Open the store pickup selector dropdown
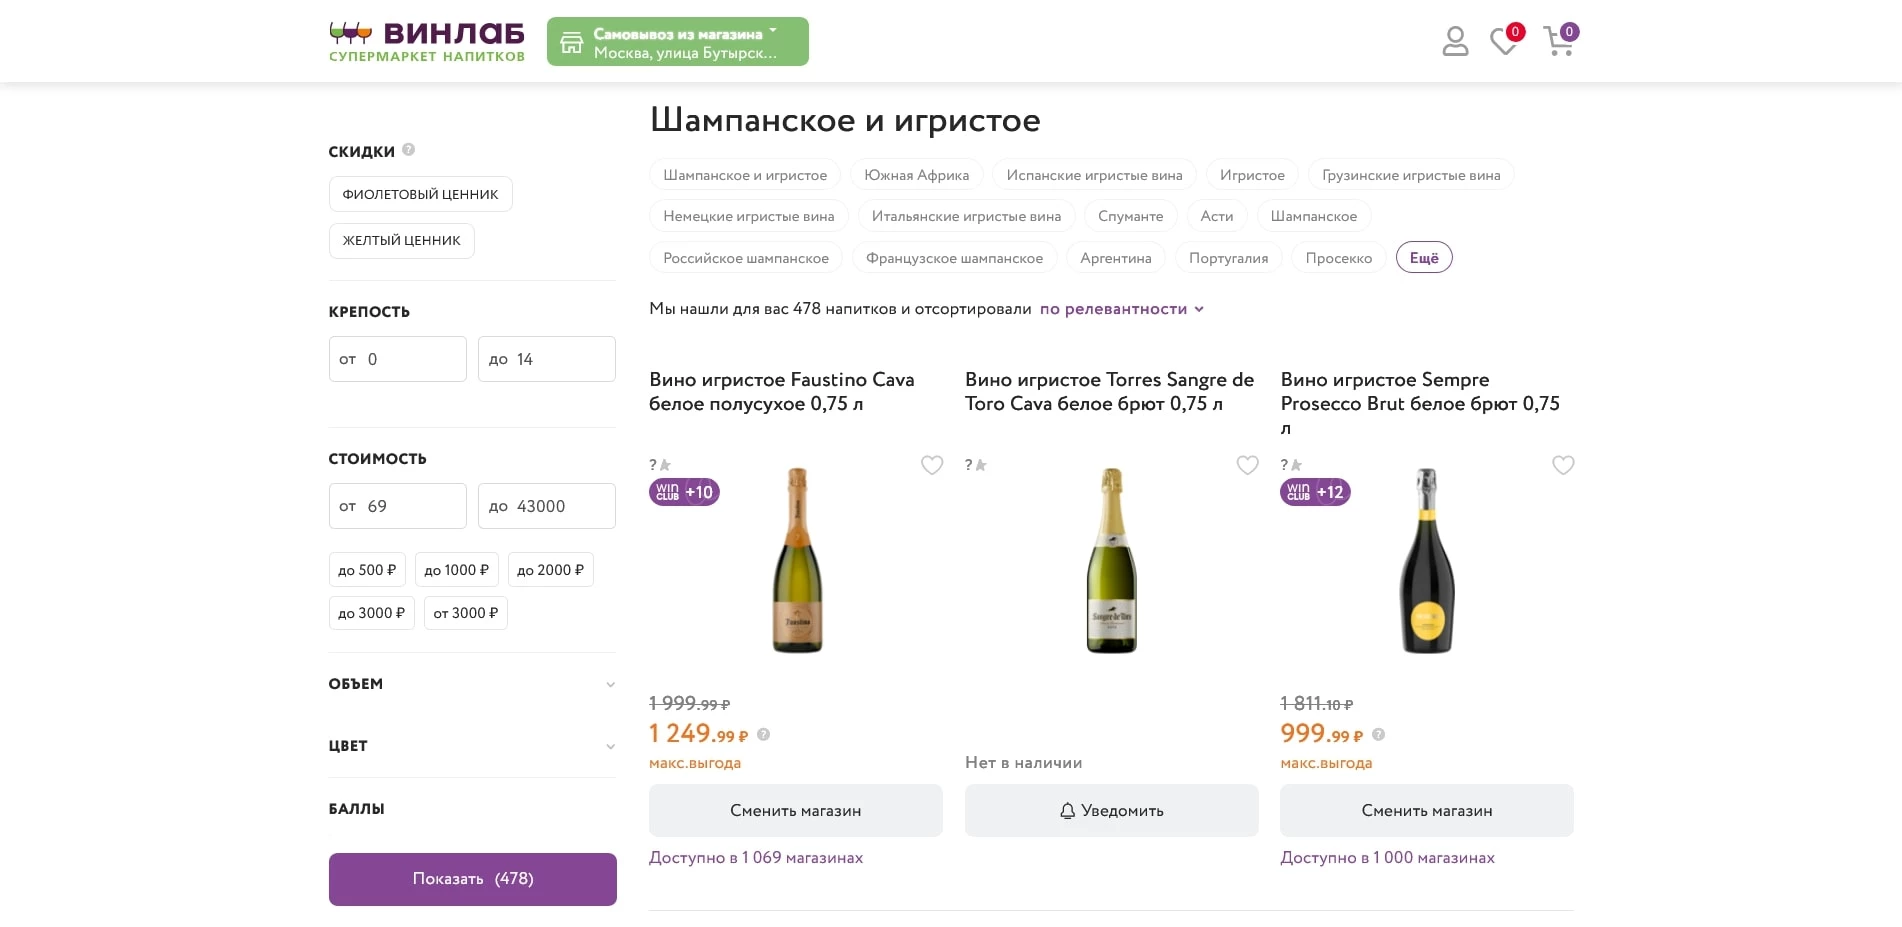 677,42
